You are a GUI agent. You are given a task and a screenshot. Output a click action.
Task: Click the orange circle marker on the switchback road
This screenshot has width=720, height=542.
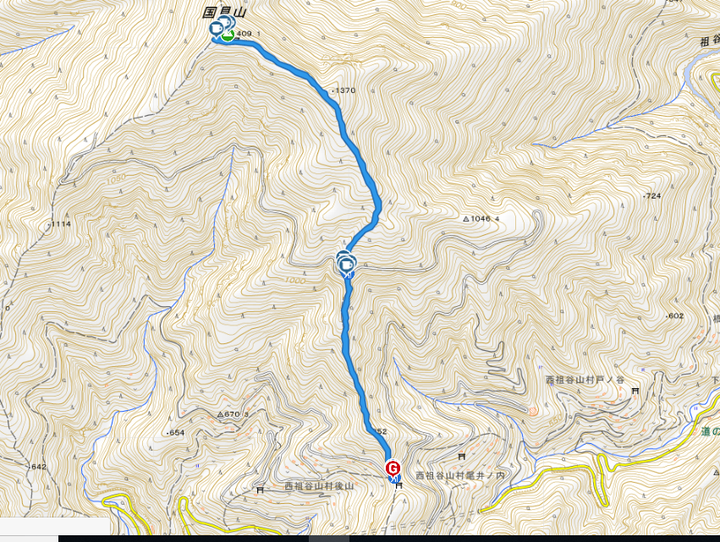533,411
